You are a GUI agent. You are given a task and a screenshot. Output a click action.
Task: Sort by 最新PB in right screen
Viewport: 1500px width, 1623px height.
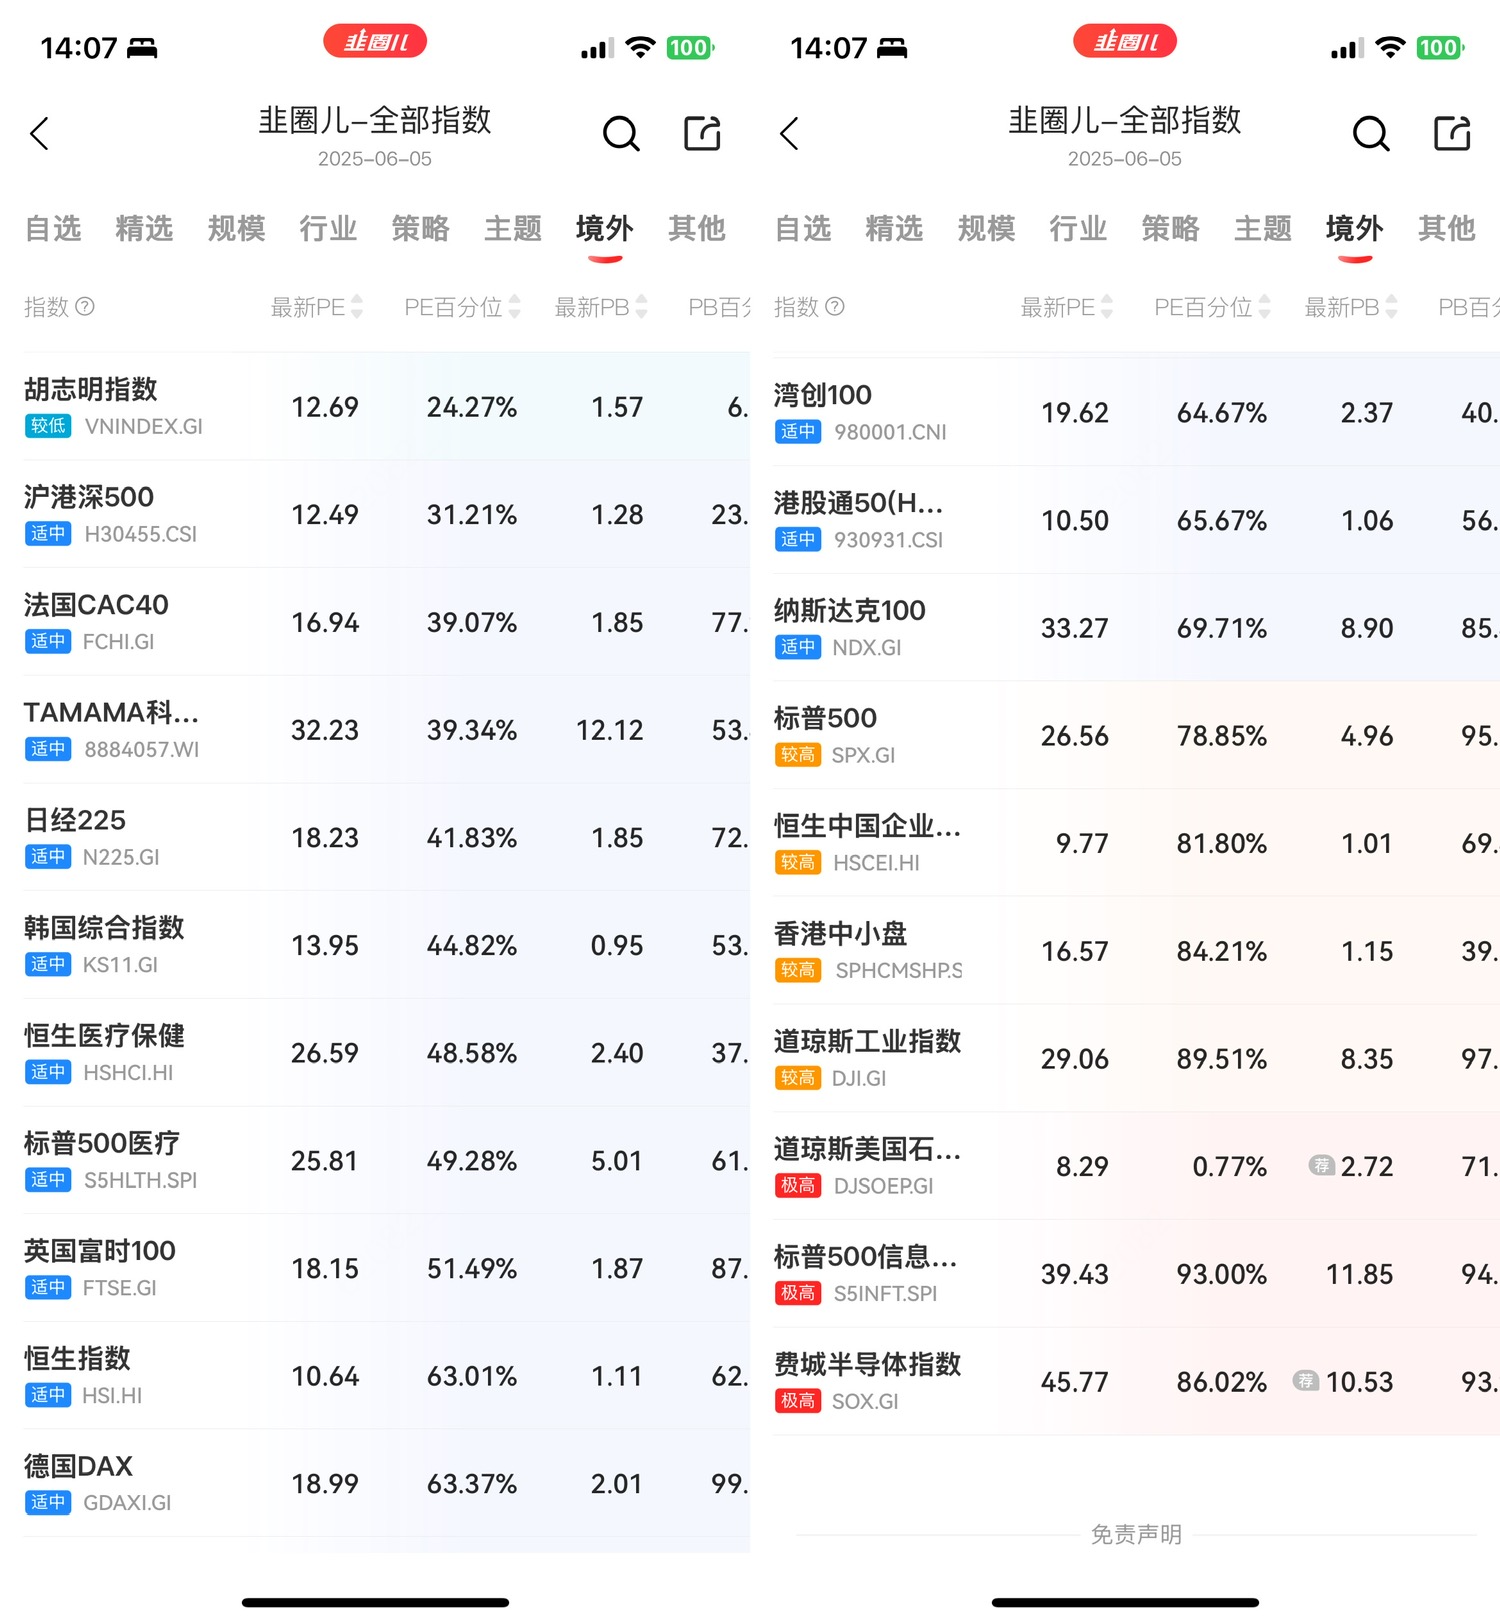pyautogui.click(x=1351, y=307)
